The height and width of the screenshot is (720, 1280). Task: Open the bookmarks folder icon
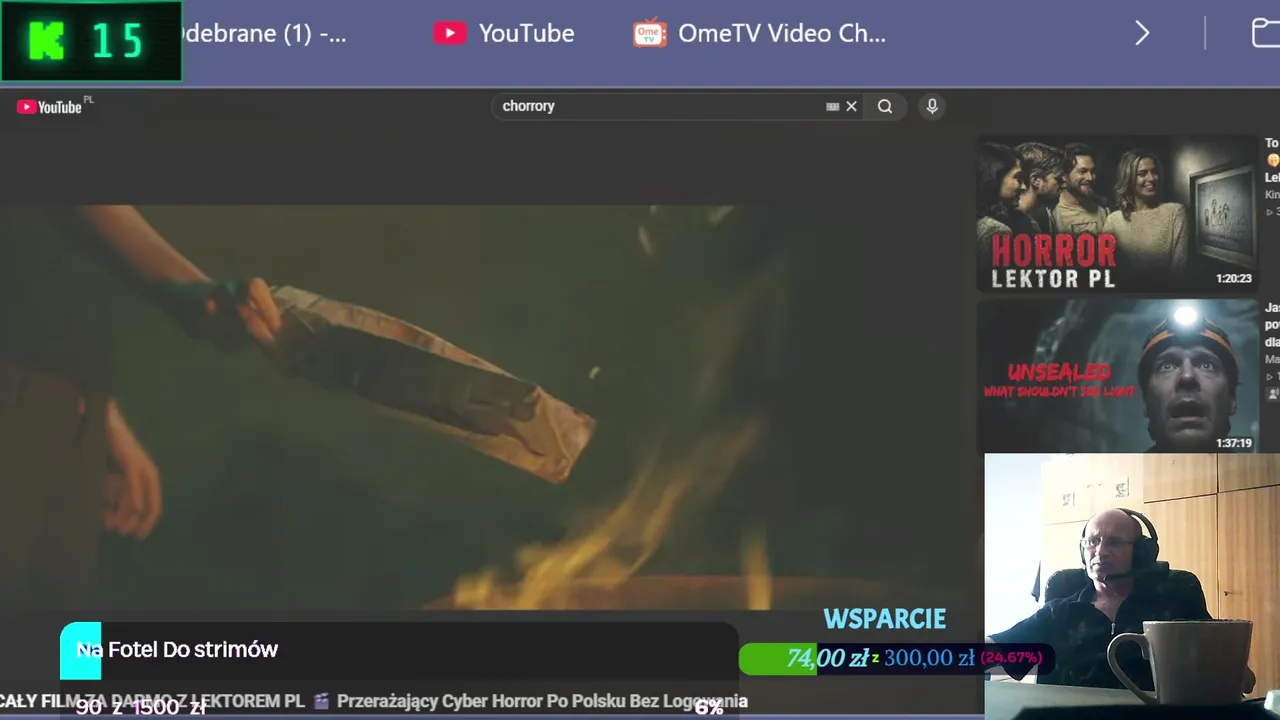(1265, 33)
